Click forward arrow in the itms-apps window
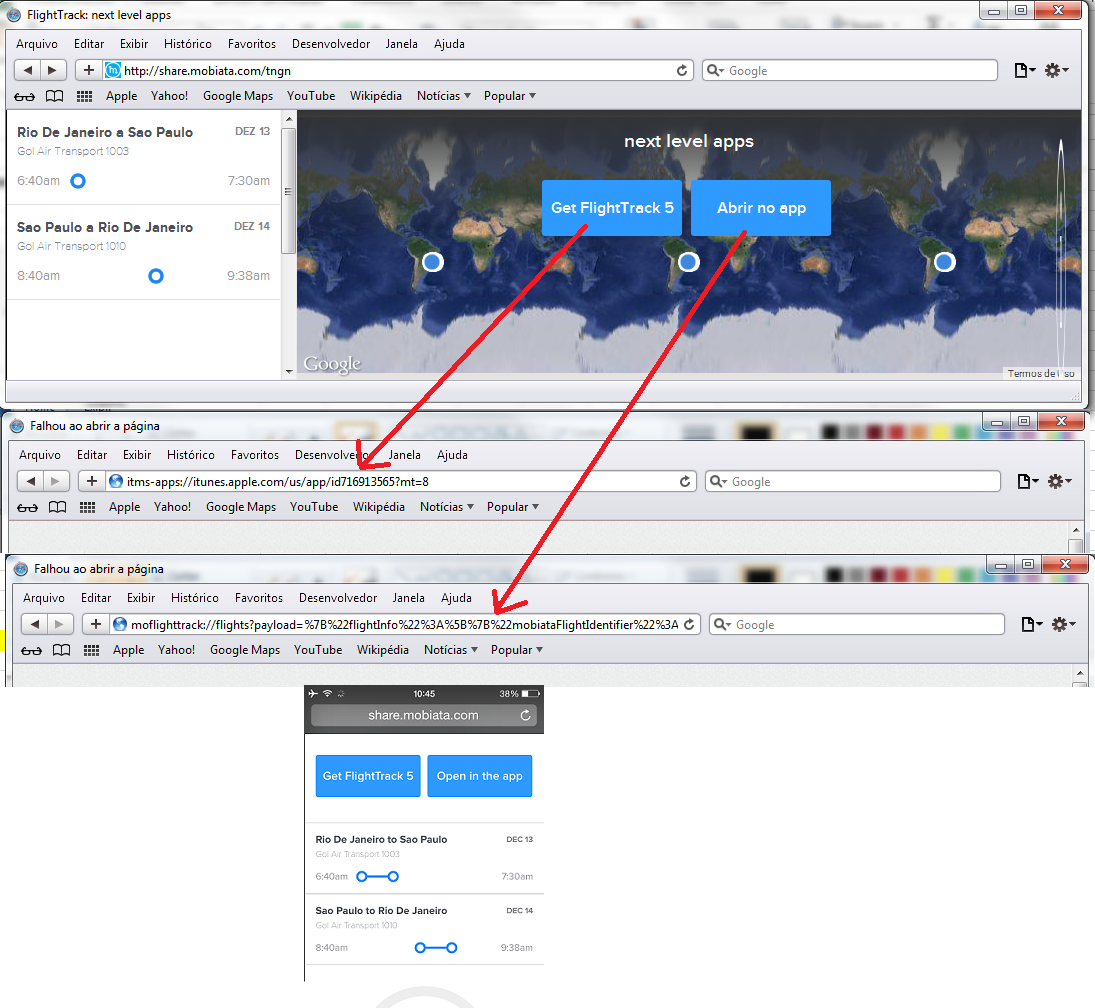This screenshot has width=1095, height=1008. coord(55,481)
